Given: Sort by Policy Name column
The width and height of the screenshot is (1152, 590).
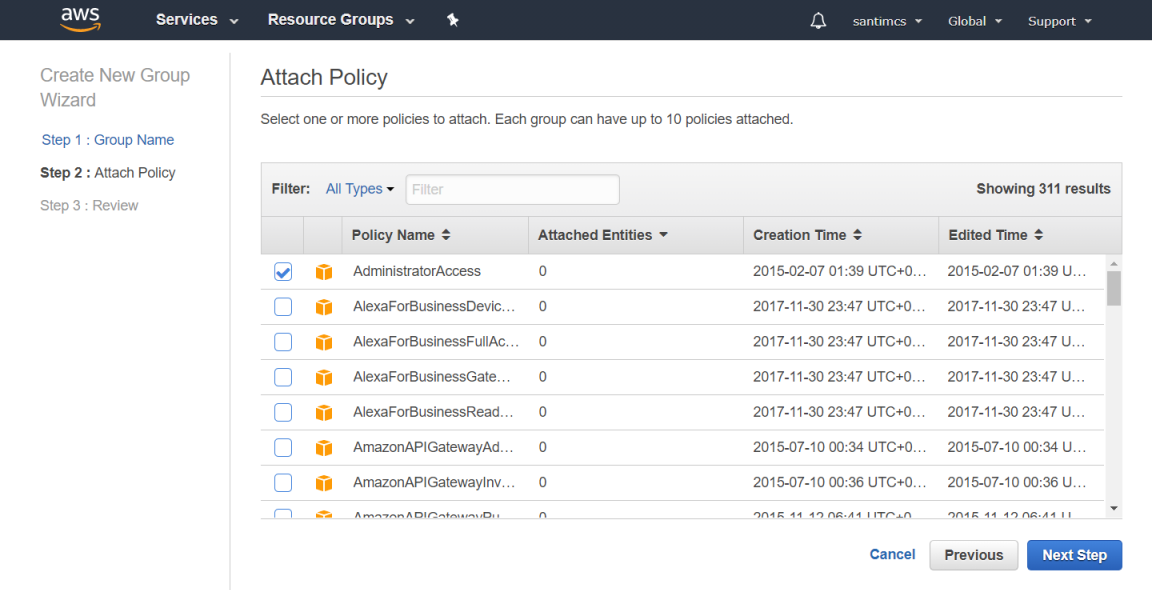Looking at the screenshot, I should [x=401, y=235].
